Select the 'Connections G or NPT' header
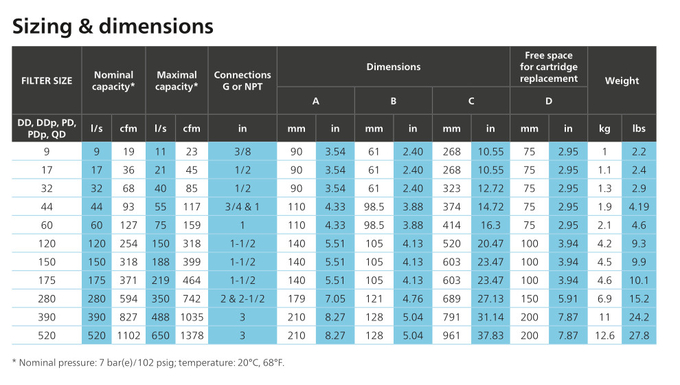This screenshot has width=680, height=385. [x=242, y=81]
